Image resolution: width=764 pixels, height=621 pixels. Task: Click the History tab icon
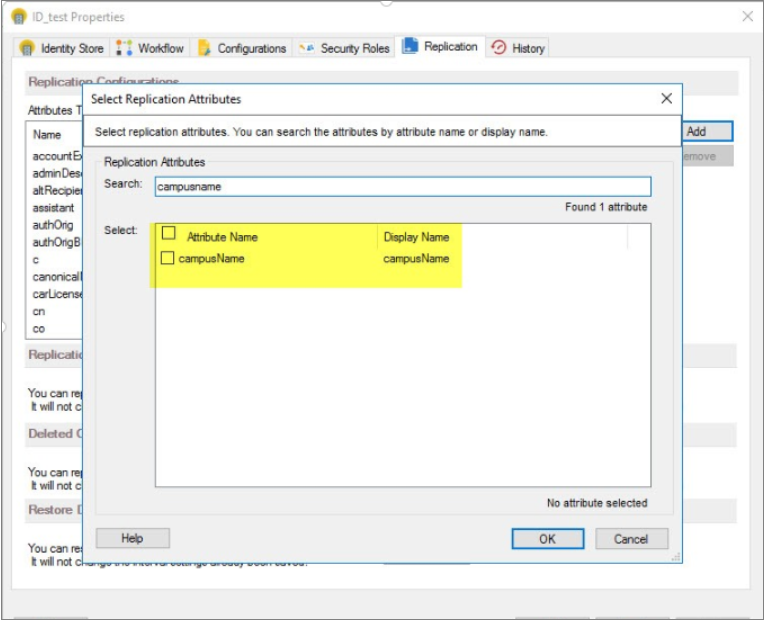coord(498,48)
